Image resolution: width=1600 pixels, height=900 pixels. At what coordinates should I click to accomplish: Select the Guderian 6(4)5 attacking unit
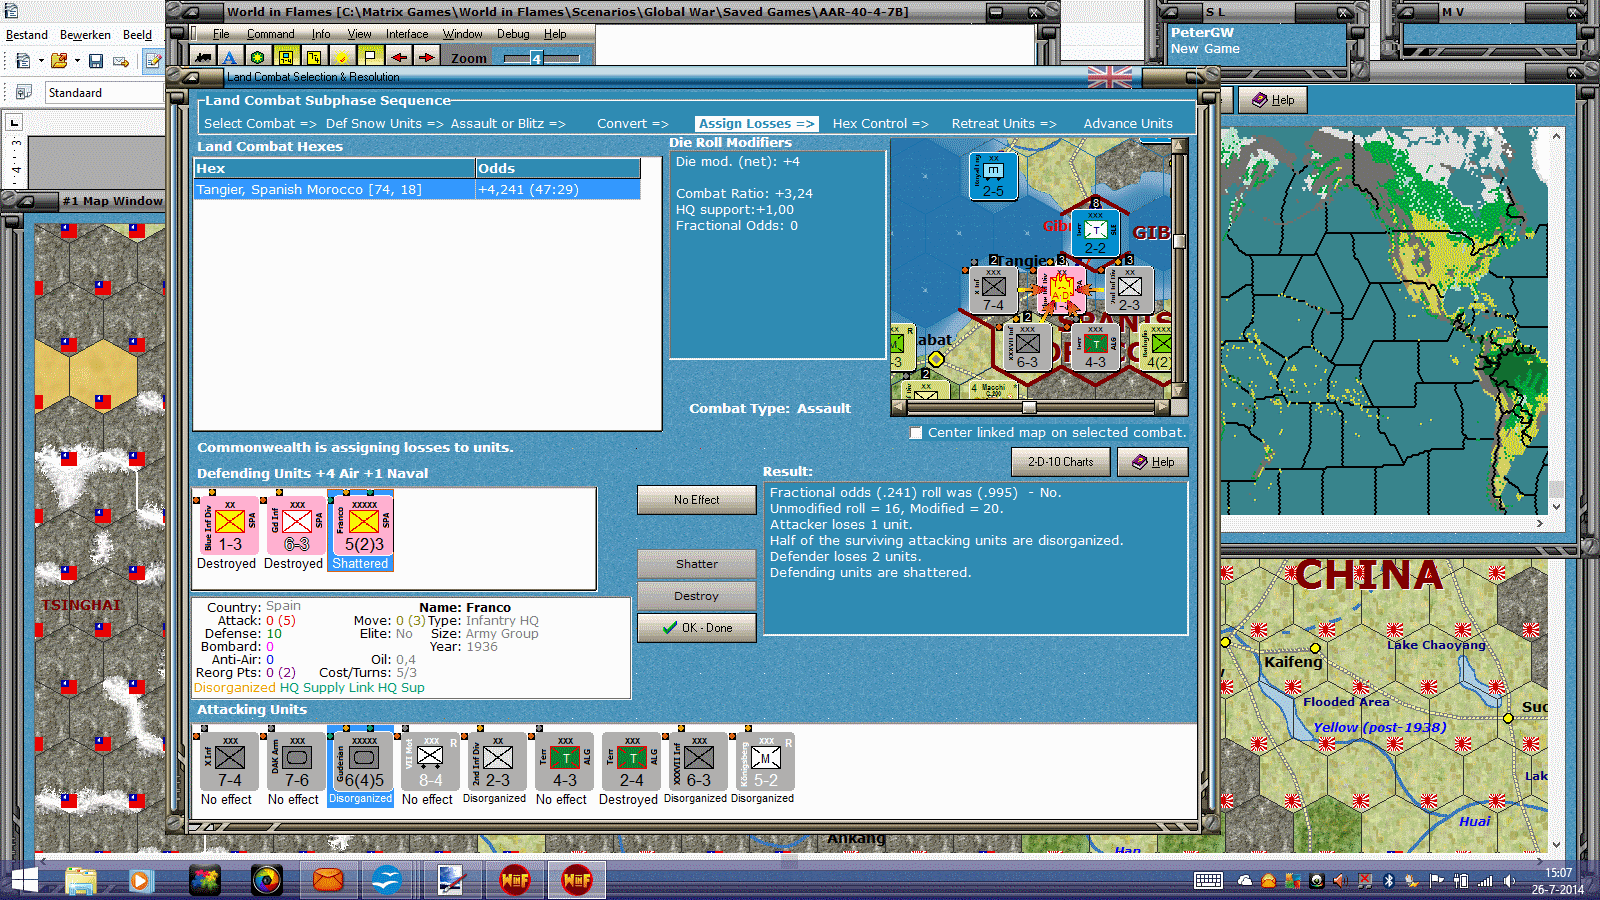tap(361, 766)
